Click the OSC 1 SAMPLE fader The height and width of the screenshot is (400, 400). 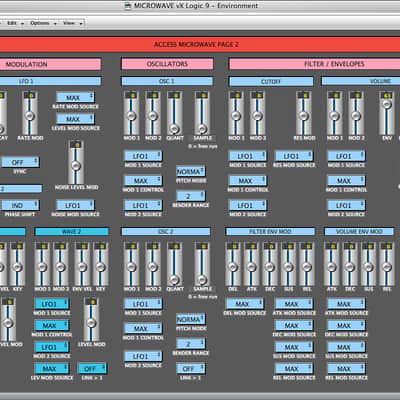(x=202, y=113)
